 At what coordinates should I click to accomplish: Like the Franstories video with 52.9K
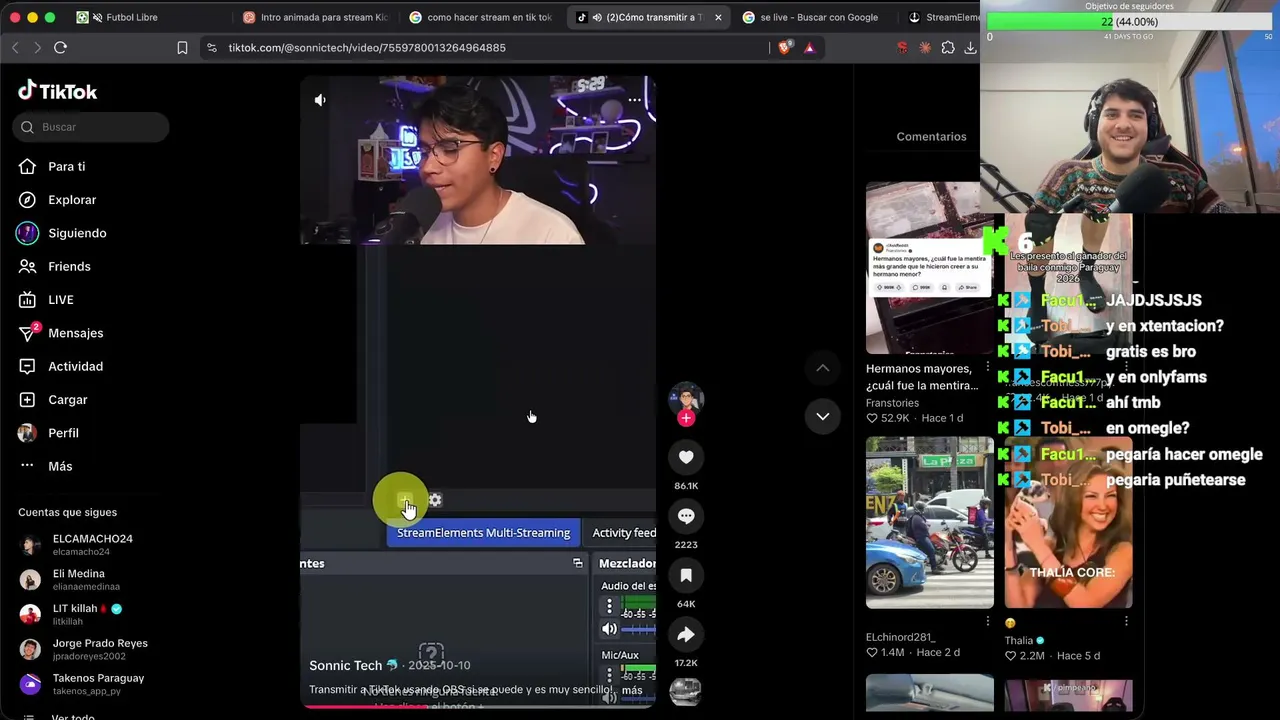coord(872,418)
